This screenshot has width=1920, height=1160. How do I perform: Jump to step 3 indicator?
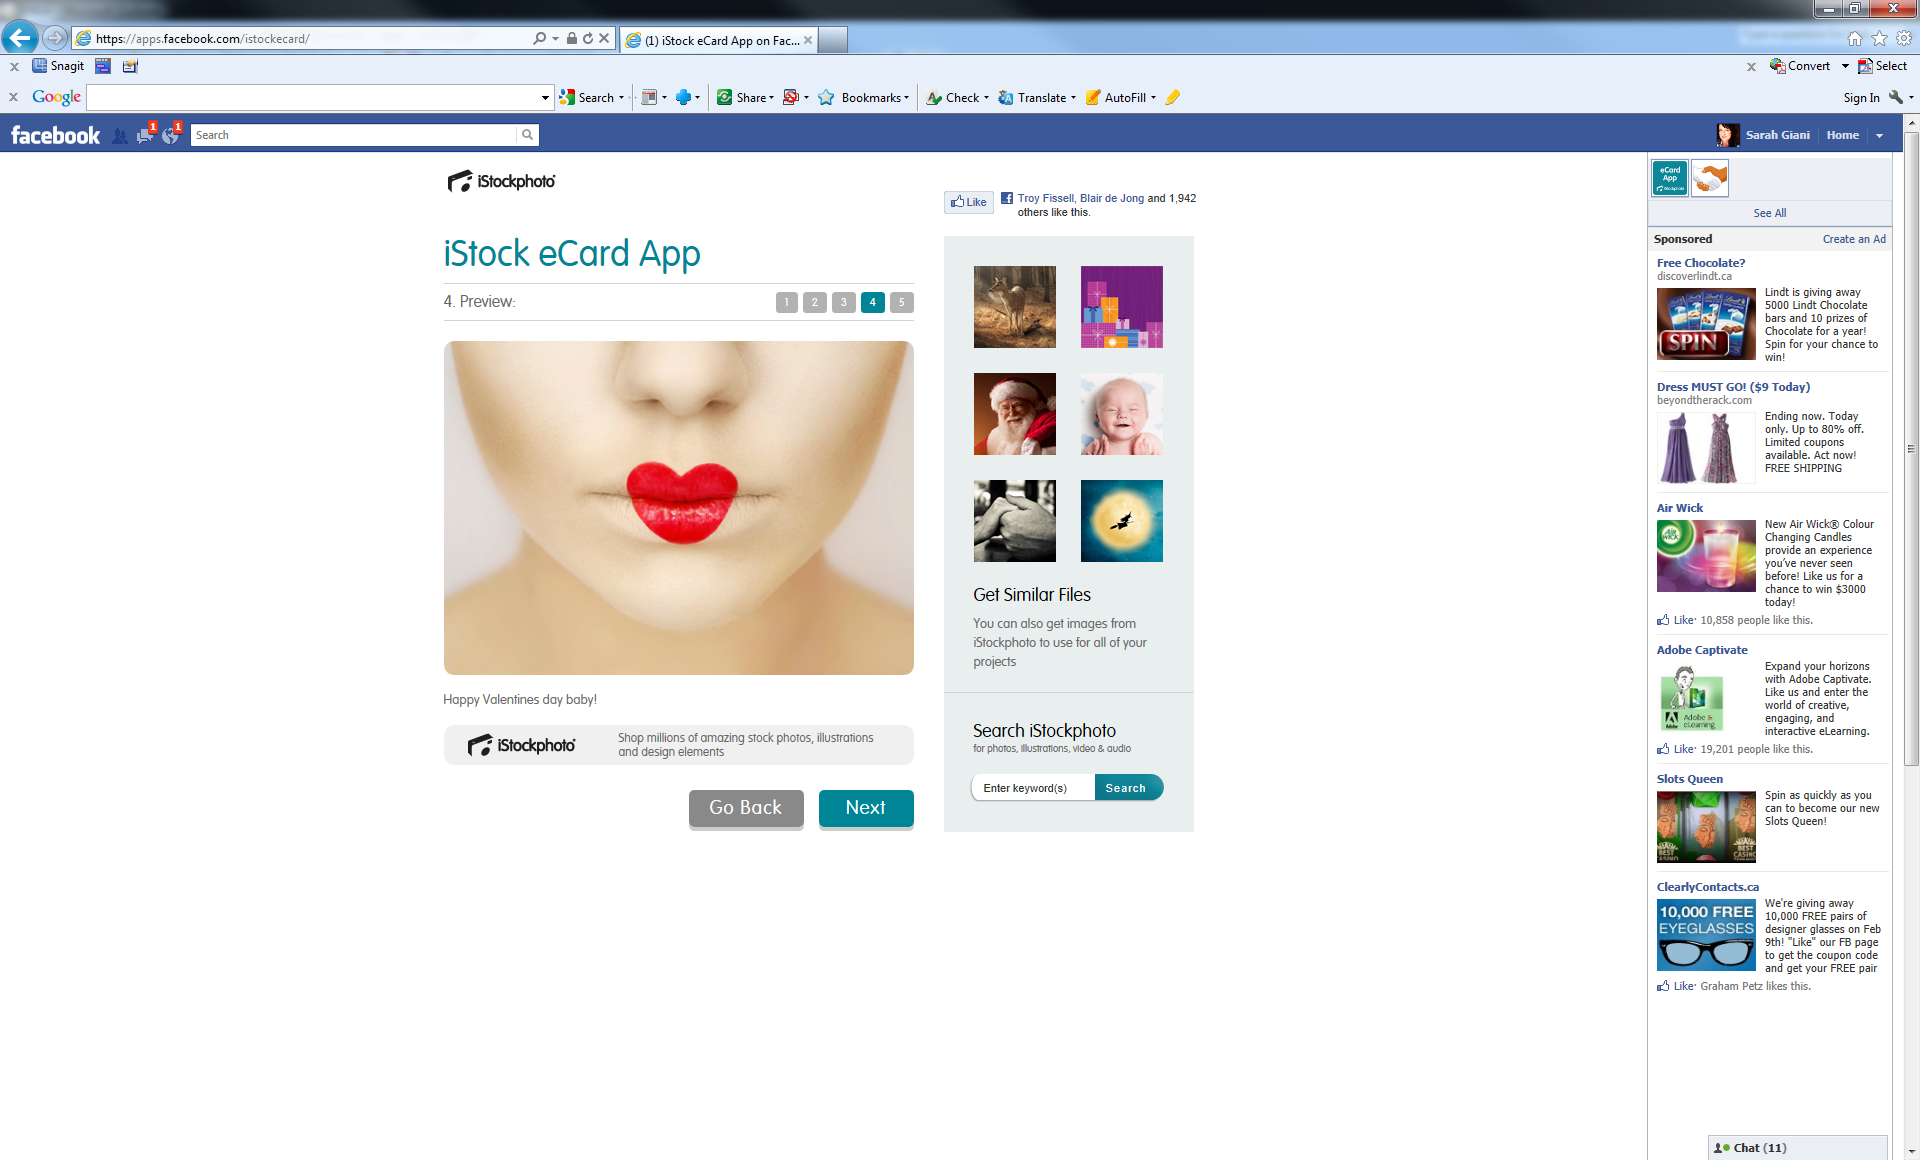coord(844,302)
